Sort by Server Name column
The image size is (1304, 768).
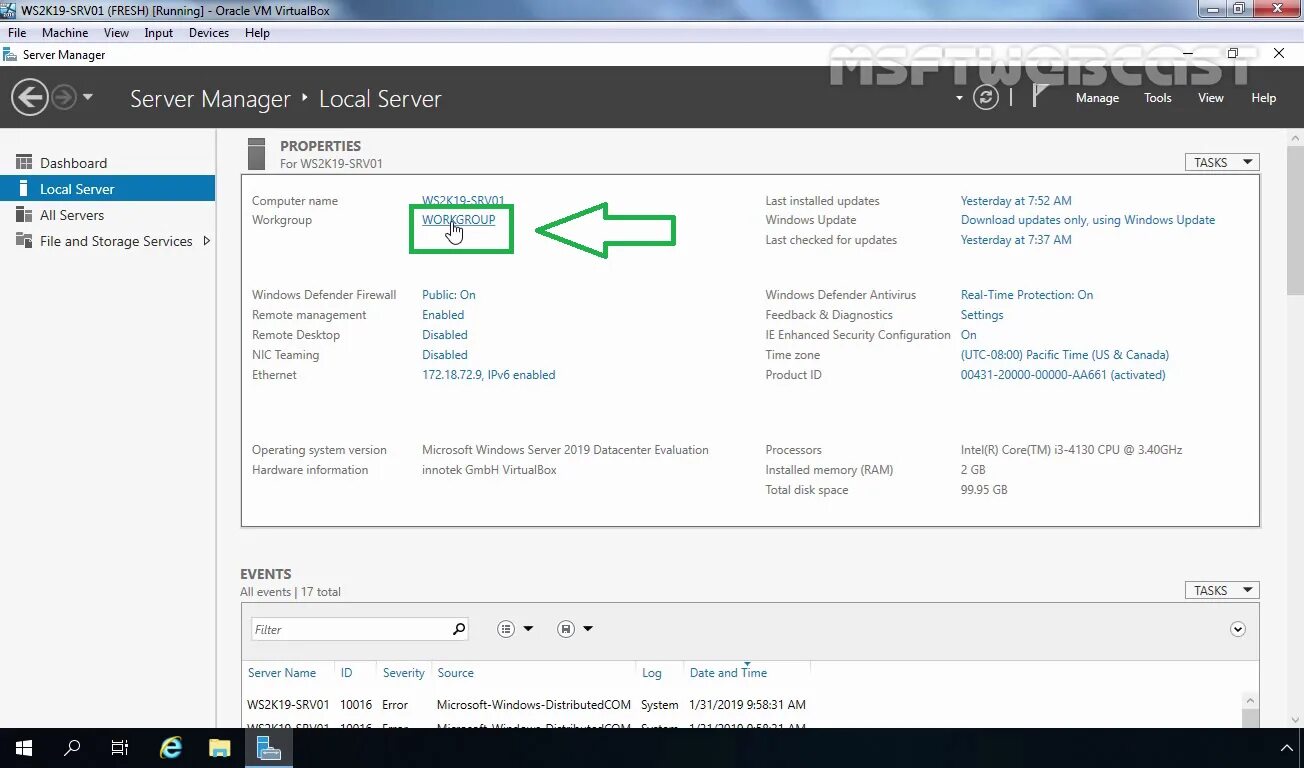coord(282,673)
